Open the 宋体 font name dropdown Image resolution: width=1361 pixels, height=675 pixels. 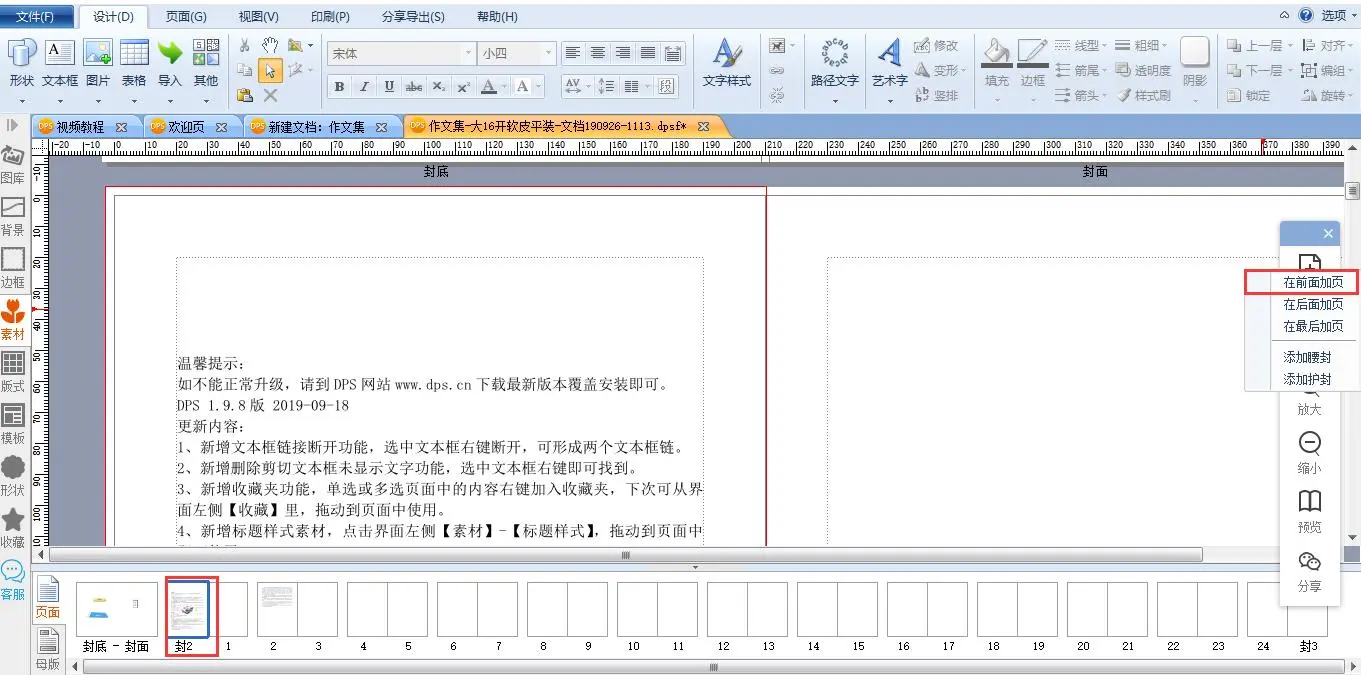pyautogui.click(x=468, y=53)
